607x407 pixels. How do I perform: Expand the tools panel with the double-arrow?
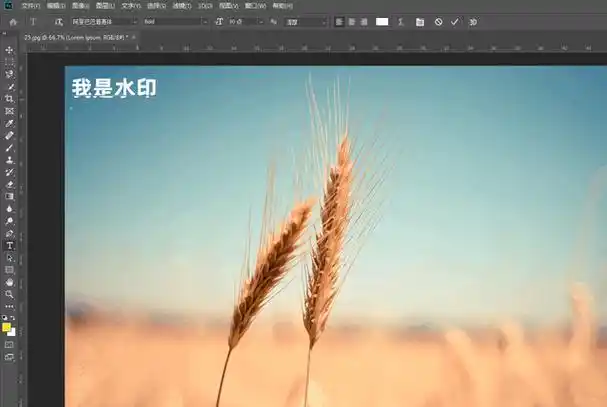point(5,34)
